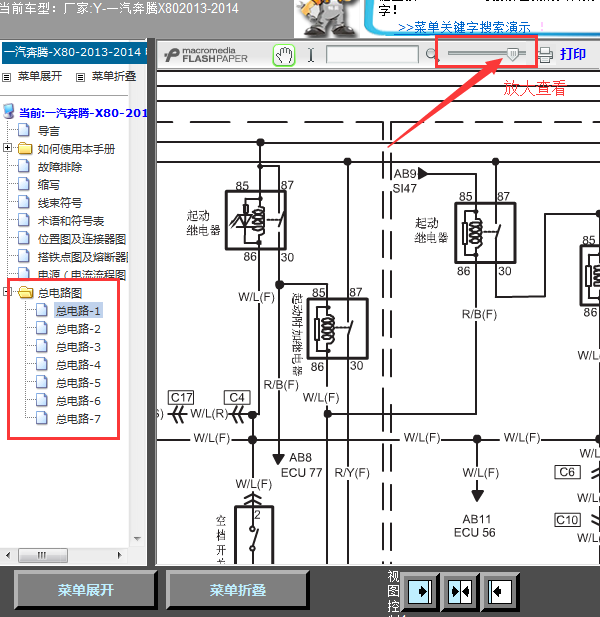Select the text selection cursor tool

click(x=311, y=55)
